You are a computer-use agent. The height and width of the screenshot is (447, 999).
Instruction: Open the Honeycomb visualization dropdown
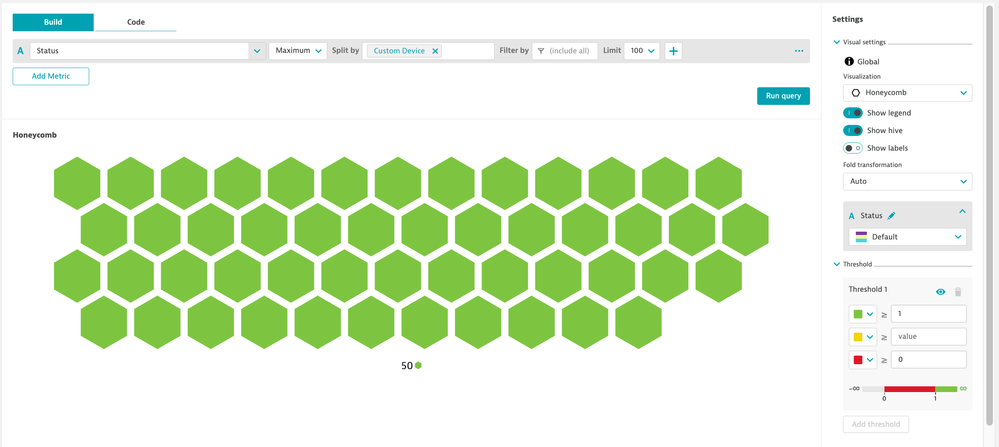tap(907, 92)
